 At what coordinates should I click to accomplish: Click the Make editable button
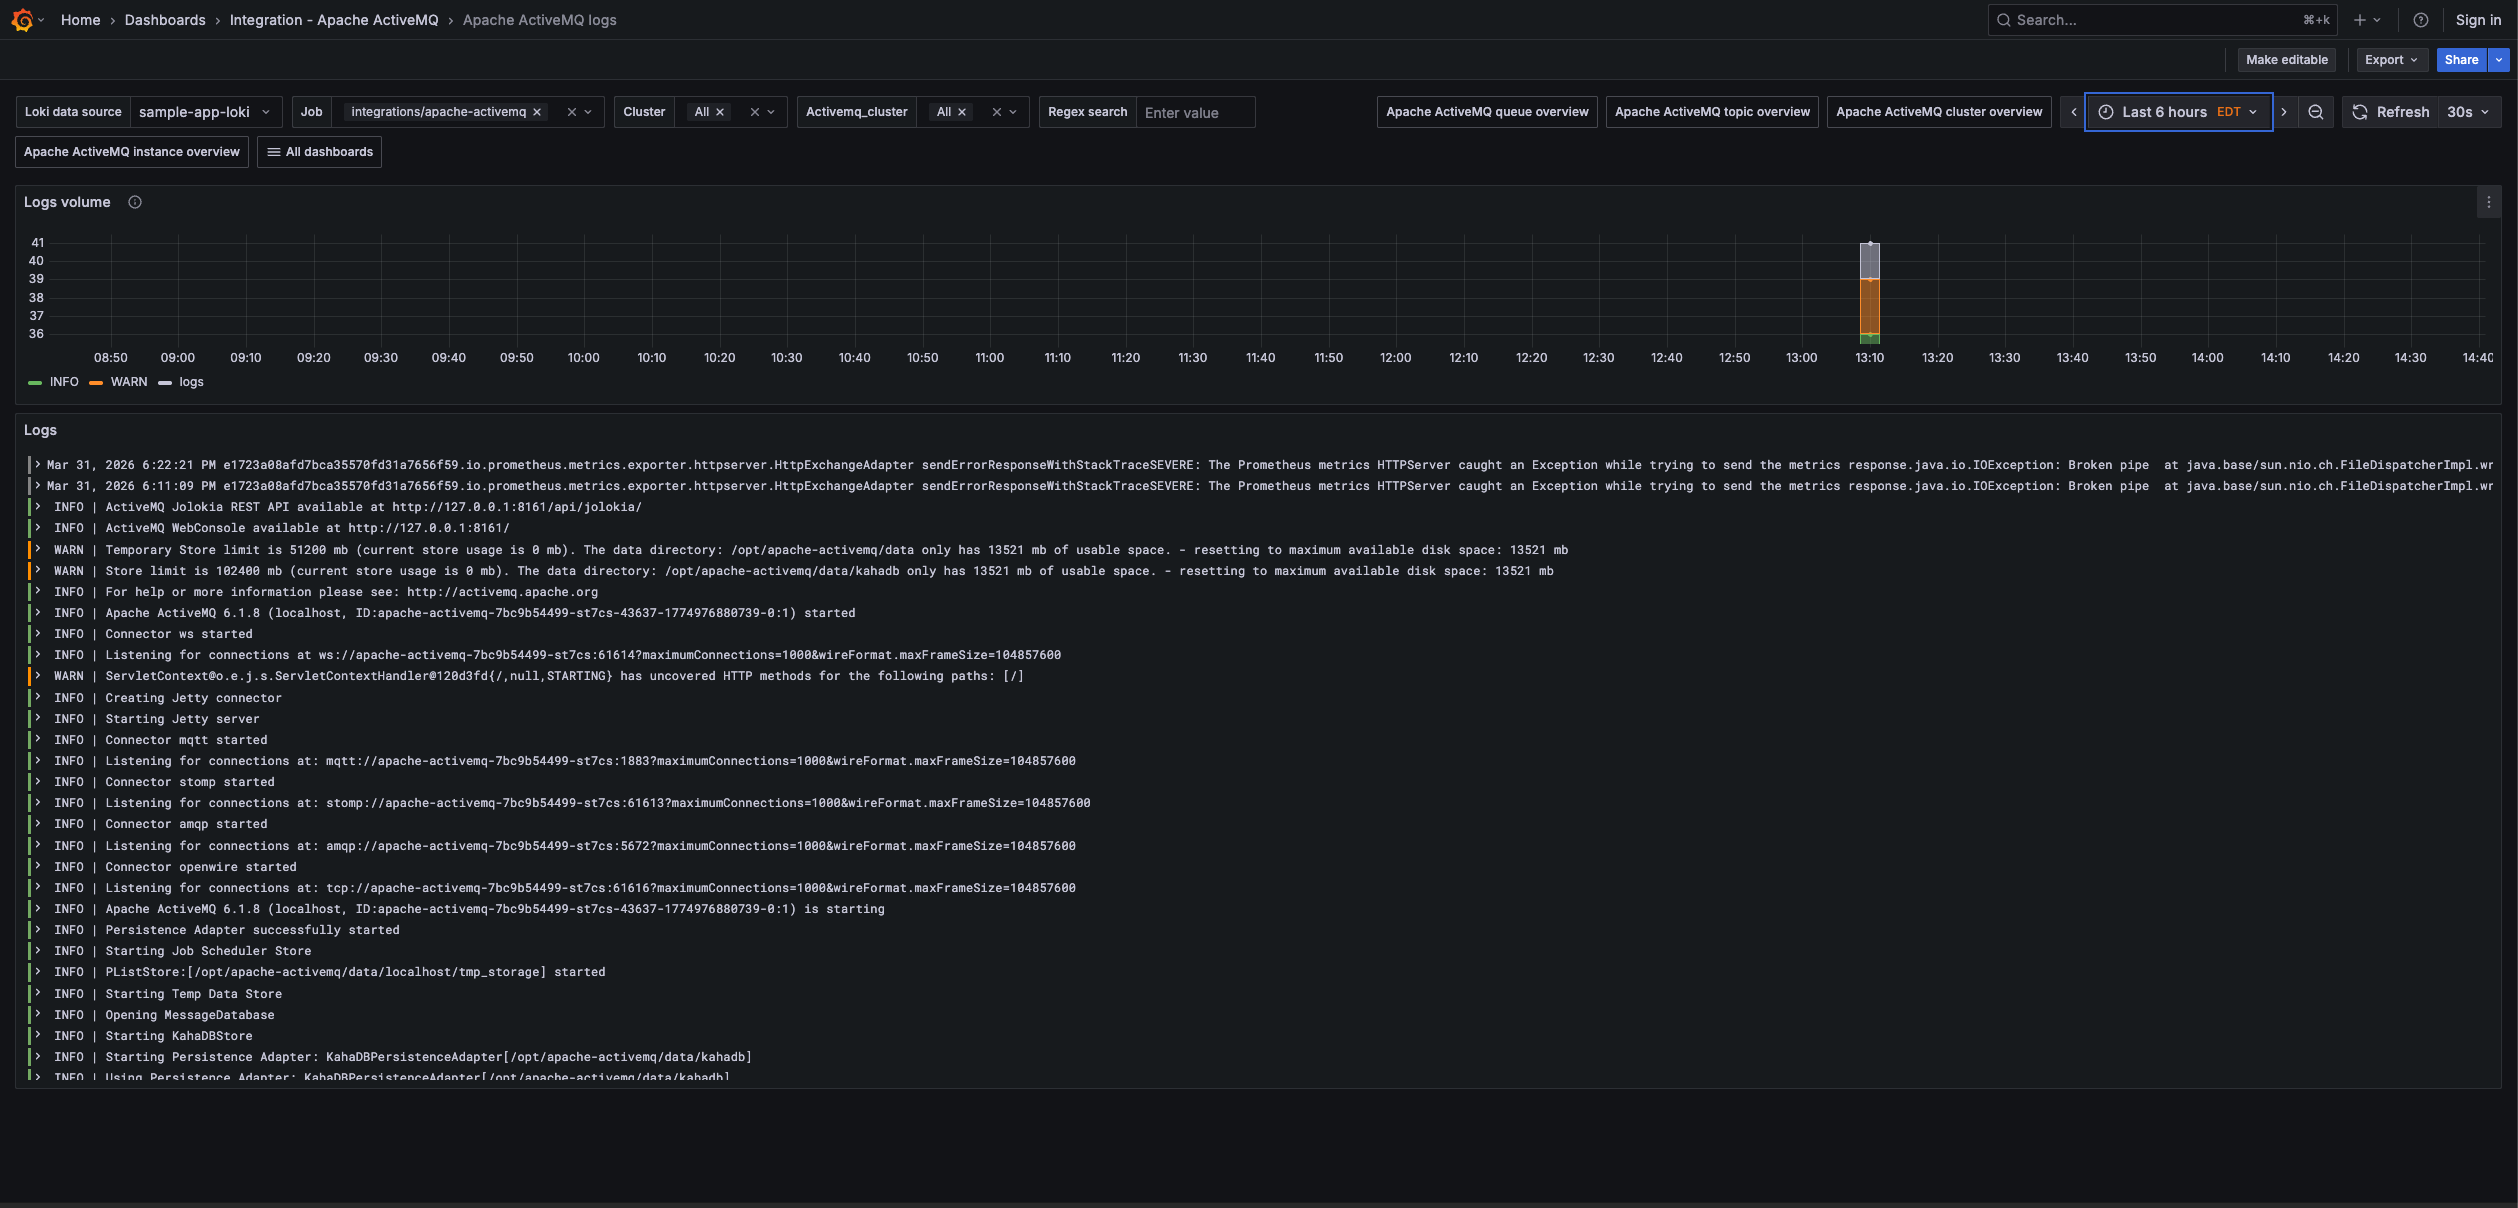coord(2286,60)
